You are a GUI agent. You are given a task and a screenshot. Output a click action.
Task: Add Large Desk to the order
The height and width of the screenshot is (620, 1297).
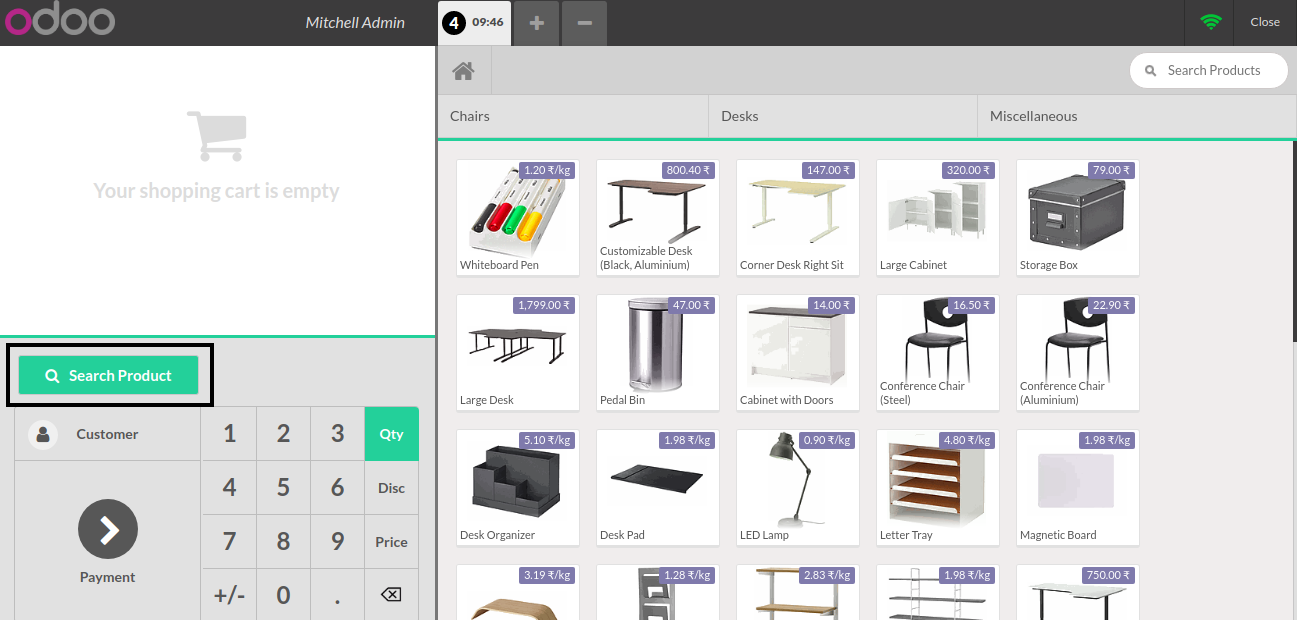518,352
